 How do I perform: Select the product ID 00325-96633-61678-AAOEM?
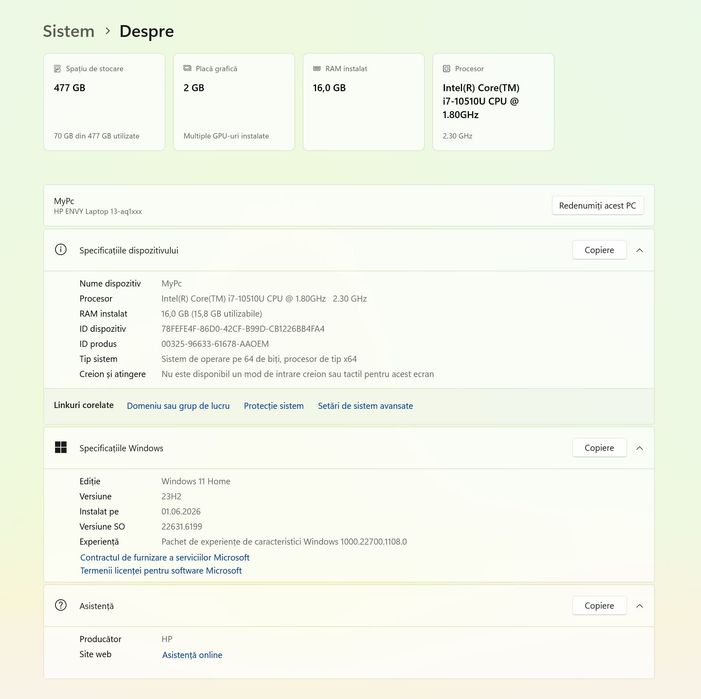coord(215,344)
